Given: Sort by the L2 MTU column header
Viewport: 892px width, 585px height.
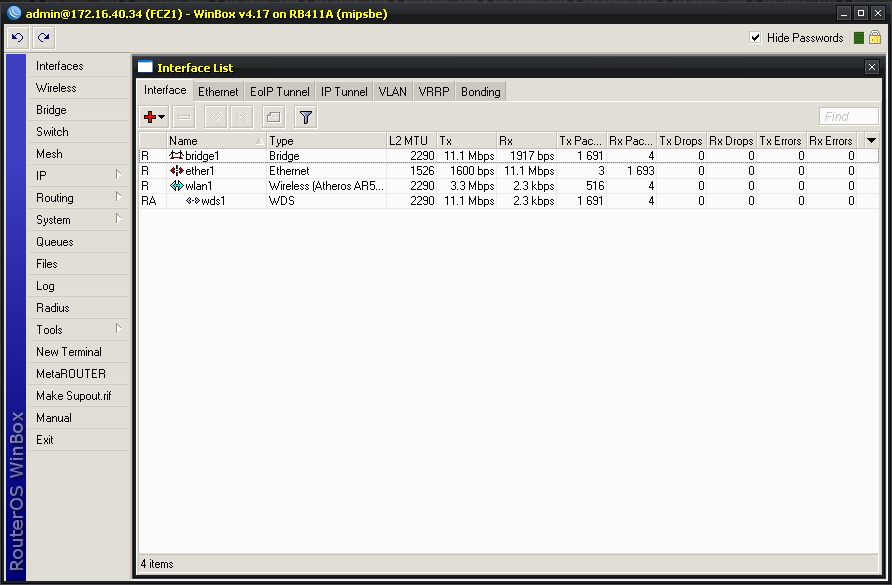Looking at the screenshot, I should tap(411, 141).
